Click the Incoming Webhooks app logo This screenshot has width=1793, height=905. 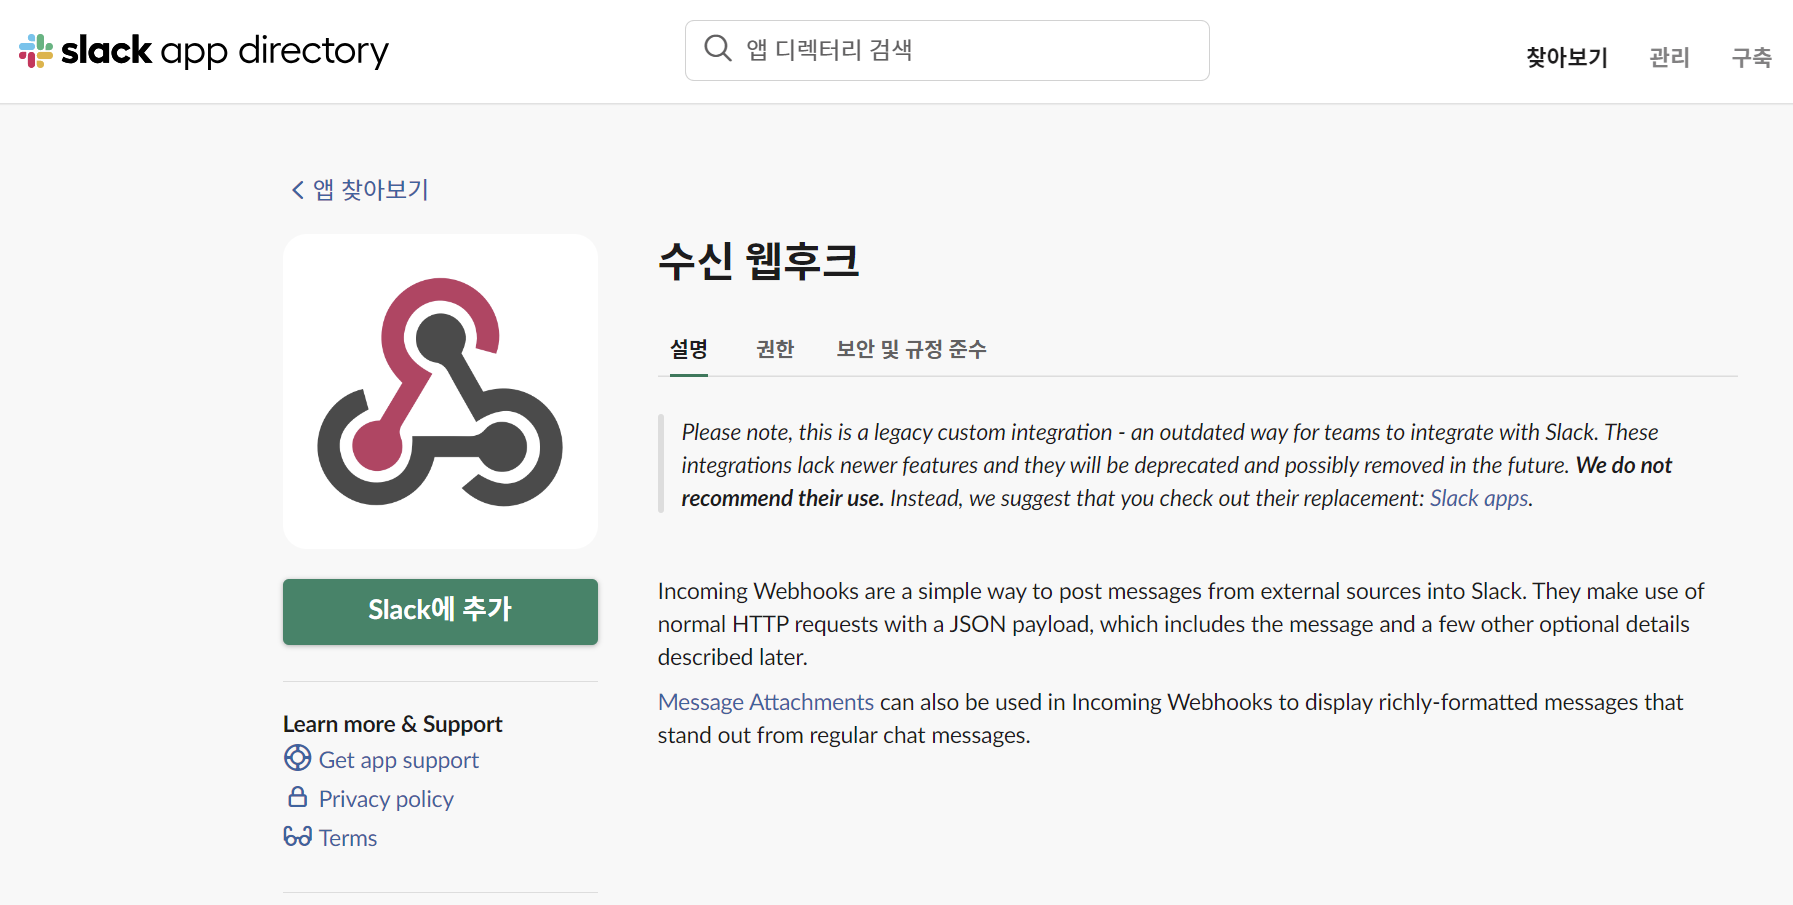tap(440, 391)
